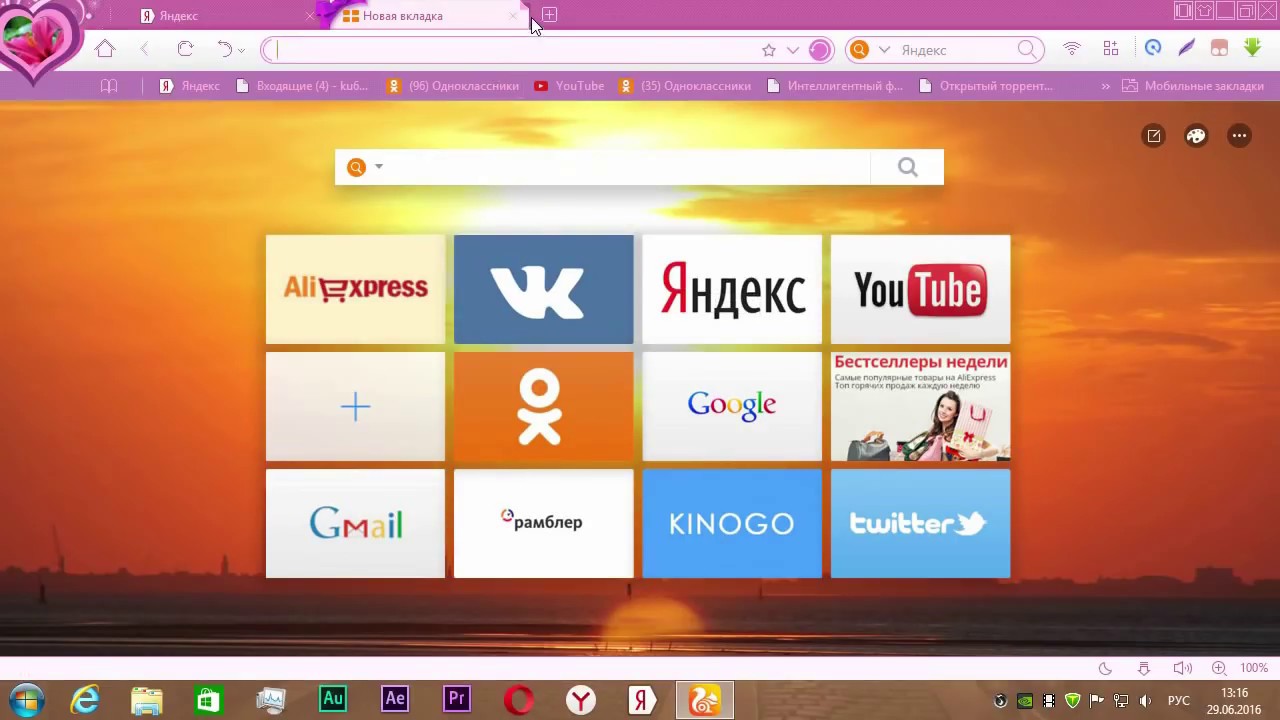
Task: Expand the address bar history dropdown
Action: (x=793, y=50)
